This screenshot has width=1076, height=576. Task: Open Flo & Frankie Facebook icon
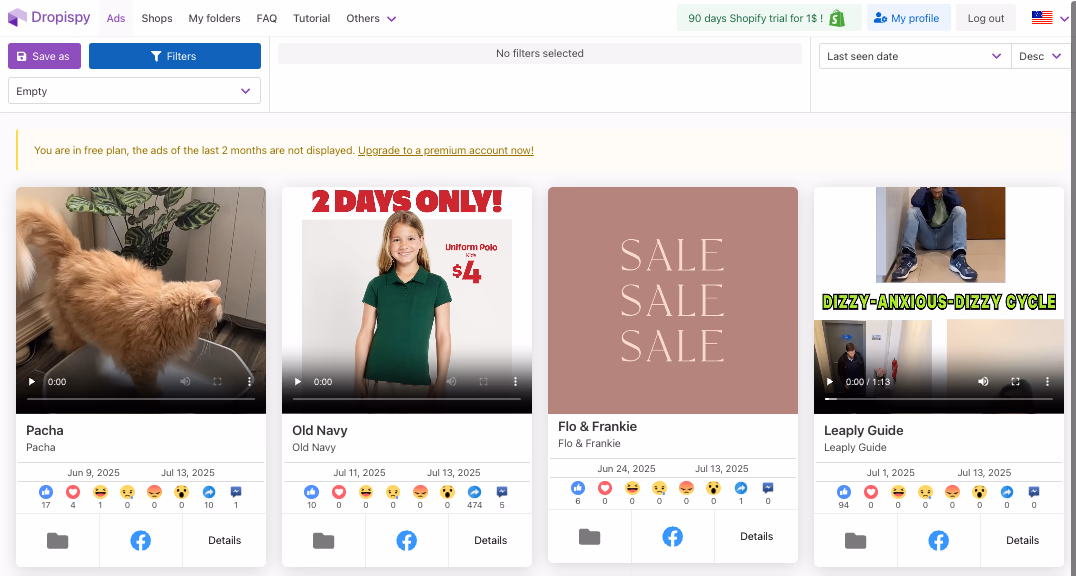[x=672, y=537]
